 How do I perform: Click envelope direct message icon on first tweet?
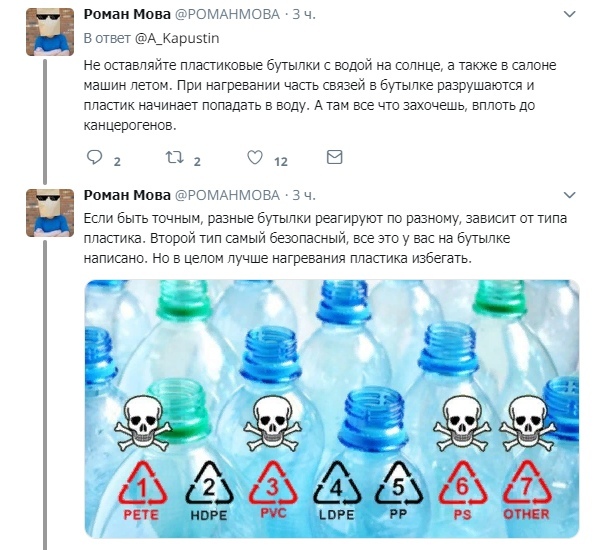point(334,157)
